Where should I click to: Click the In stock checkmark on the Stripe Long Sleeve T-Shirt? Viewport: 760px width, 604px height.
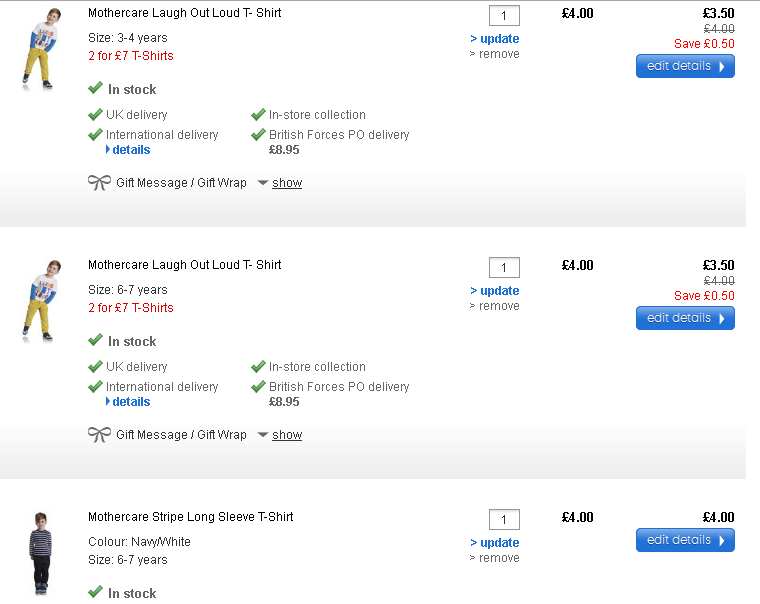click(96, 592)
